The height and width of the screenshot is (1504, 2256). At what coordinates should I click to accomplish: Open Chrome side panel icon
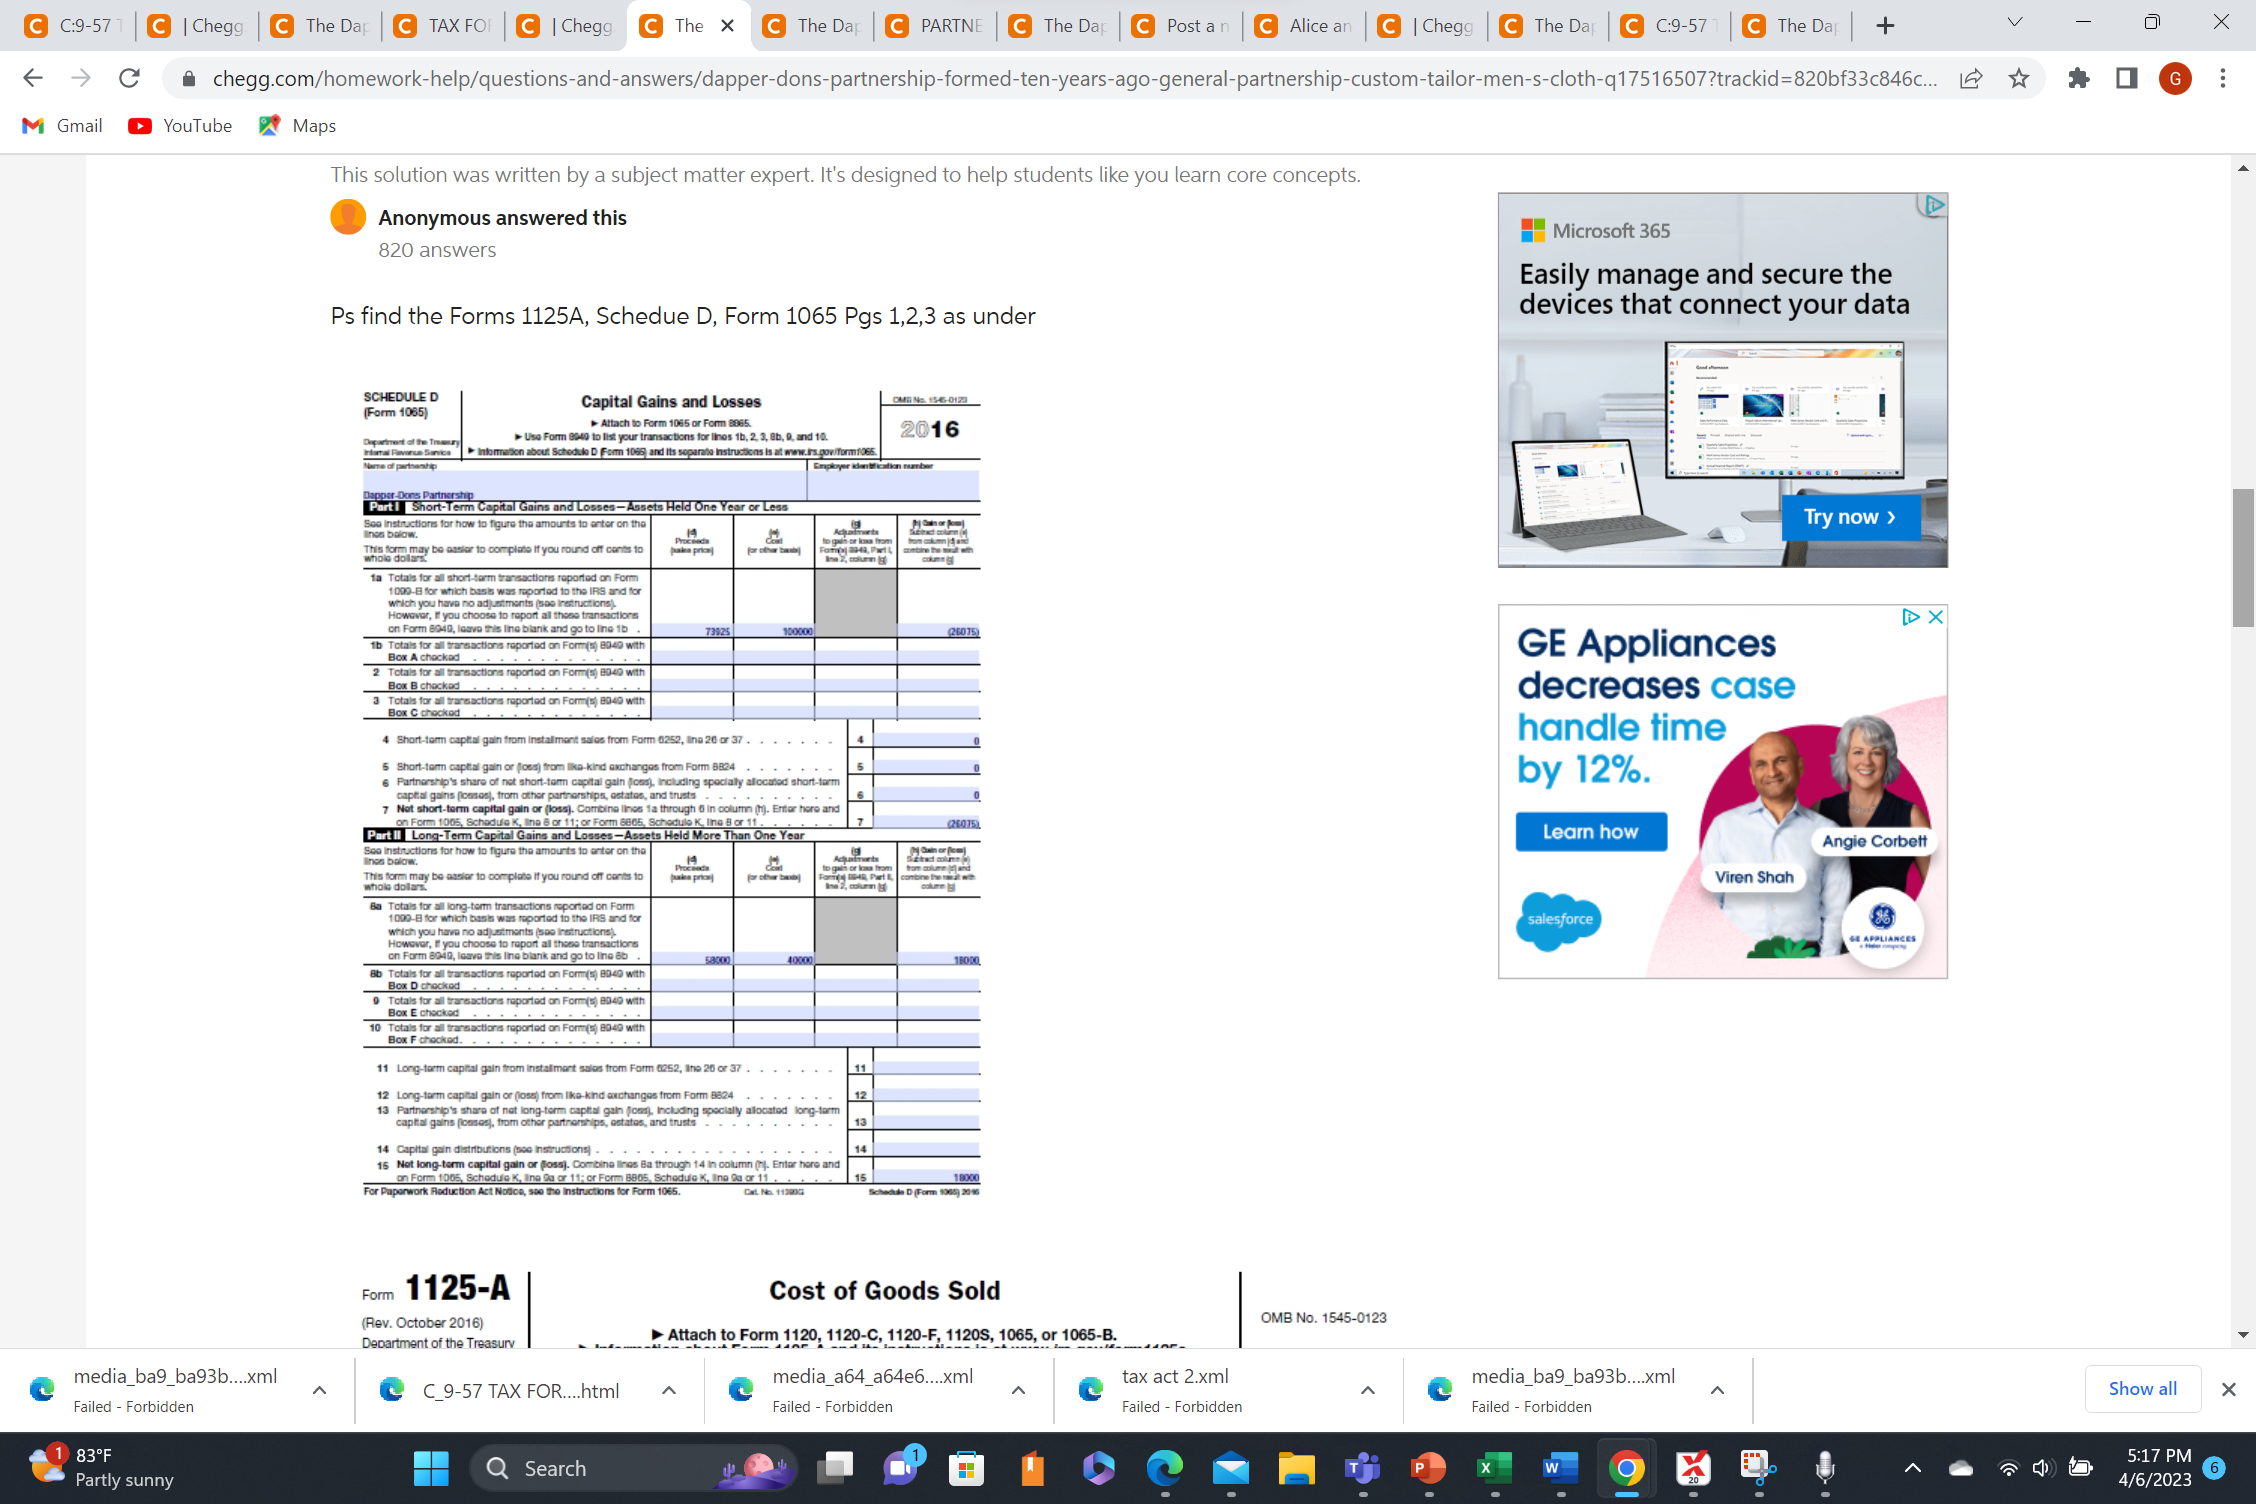(x=2127, y=78)
